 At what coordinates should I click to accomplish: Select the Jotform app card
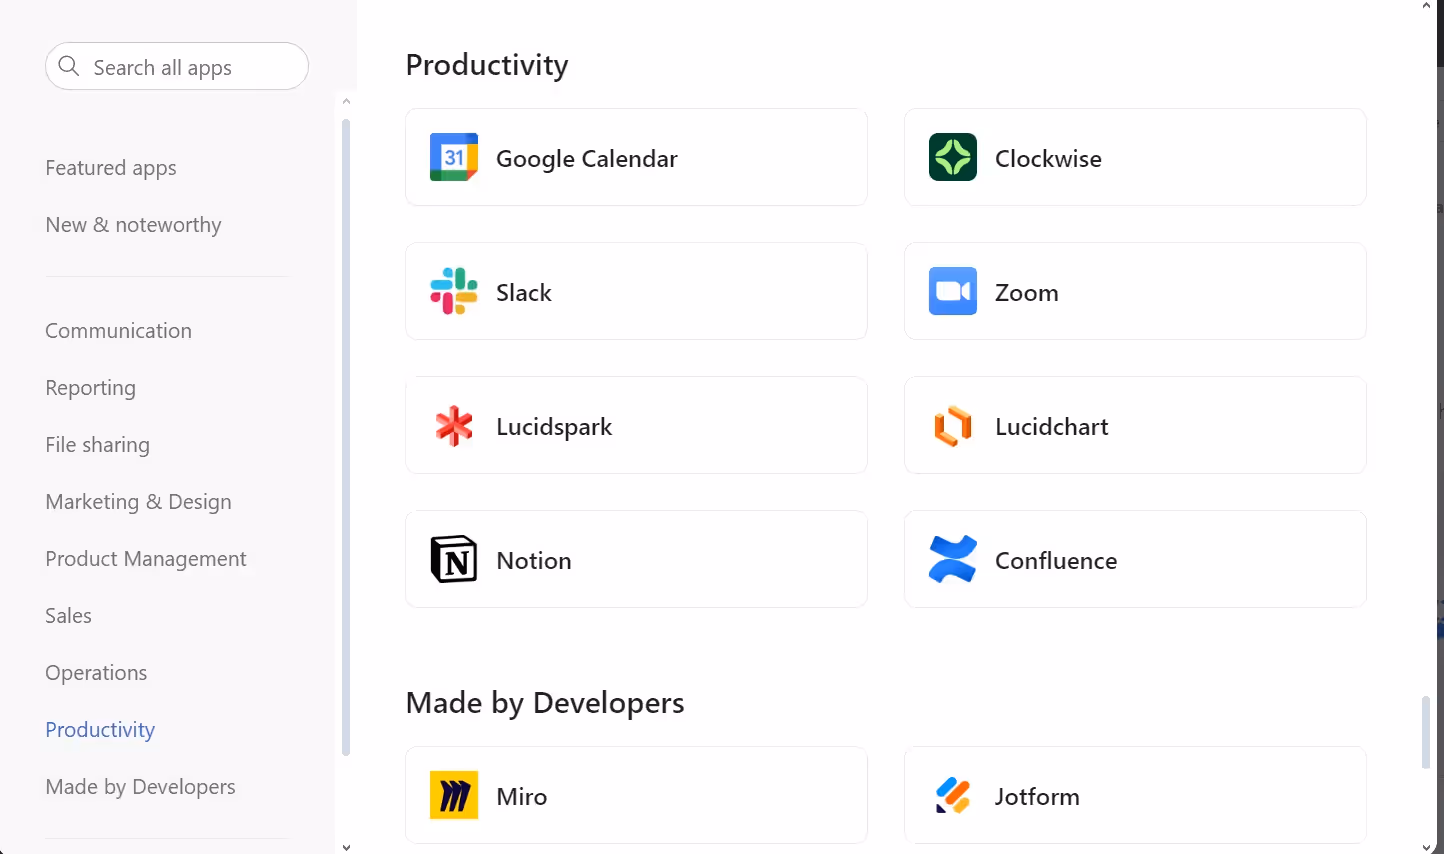pos(1134,795)
